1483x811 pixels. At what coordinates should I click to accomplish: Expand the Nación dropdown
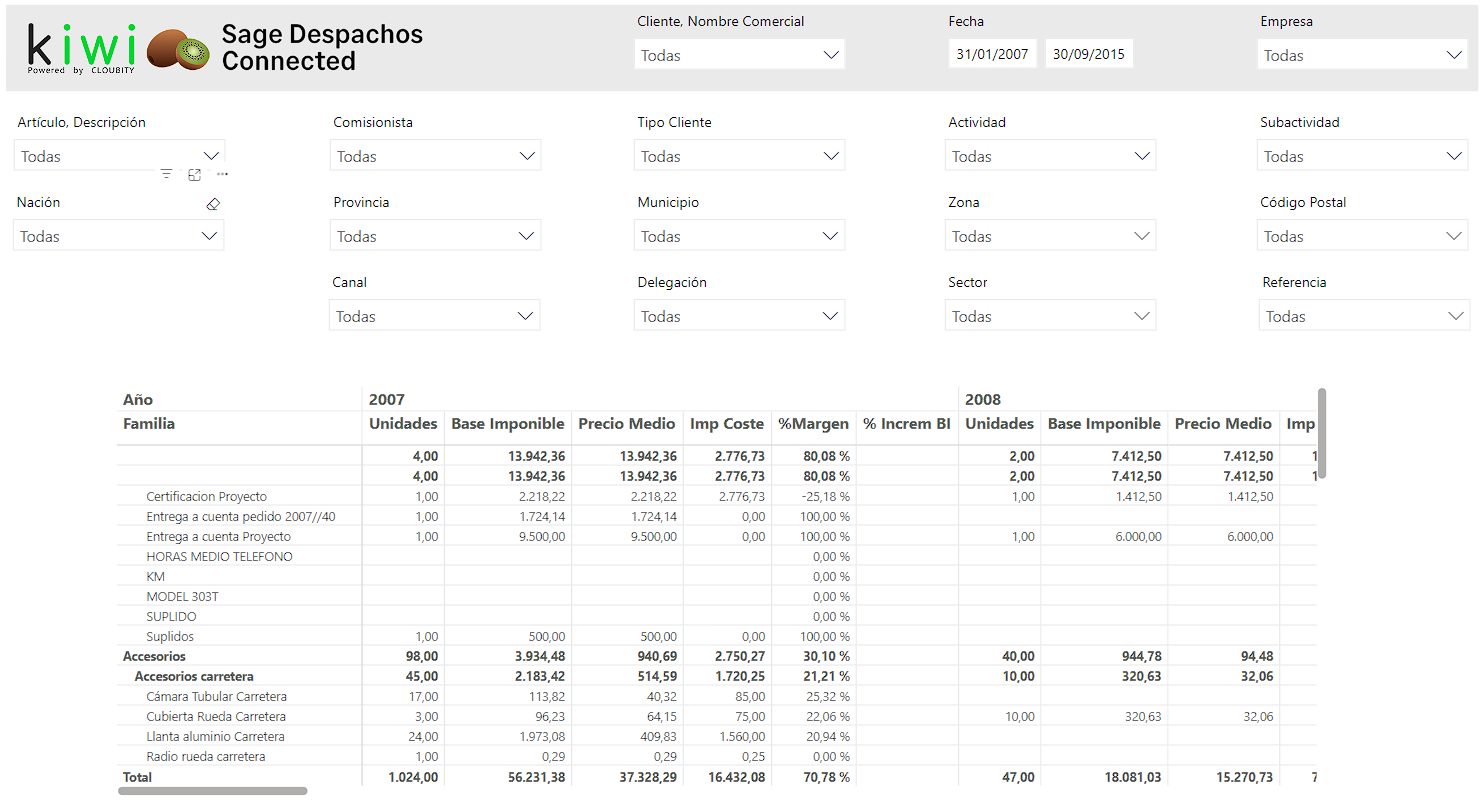119,236
